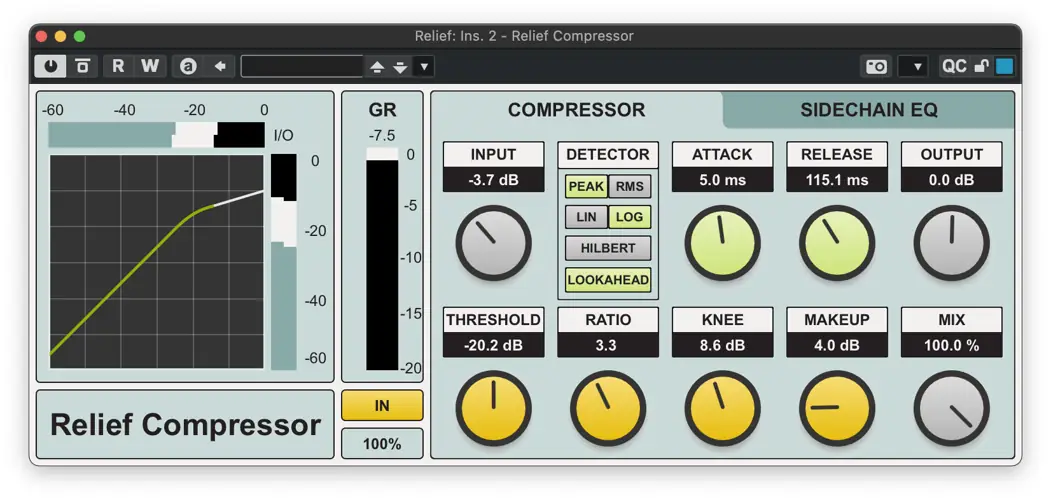
Task: Load next preset with down arrow
Action: (x=400, y=66)
